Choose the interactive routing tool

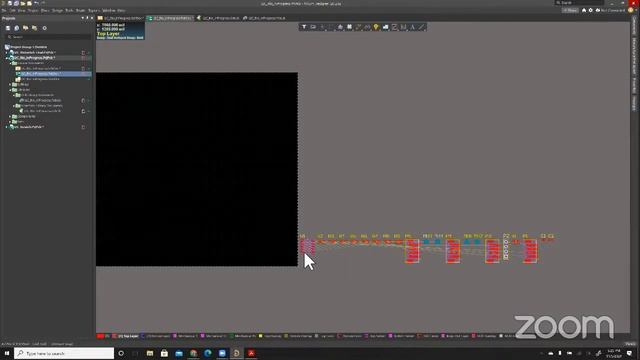(x=358, y=27)
